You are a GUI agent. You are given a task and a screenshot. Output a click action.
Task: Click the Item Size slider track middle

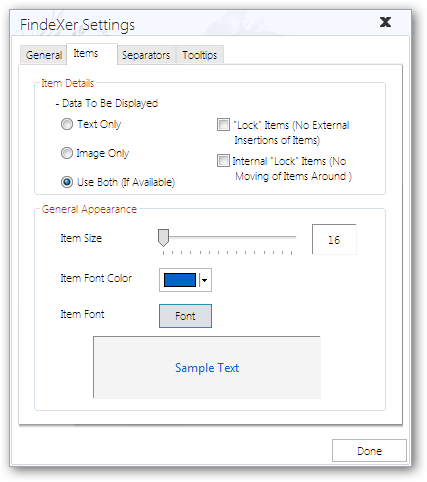pos(227,237)
